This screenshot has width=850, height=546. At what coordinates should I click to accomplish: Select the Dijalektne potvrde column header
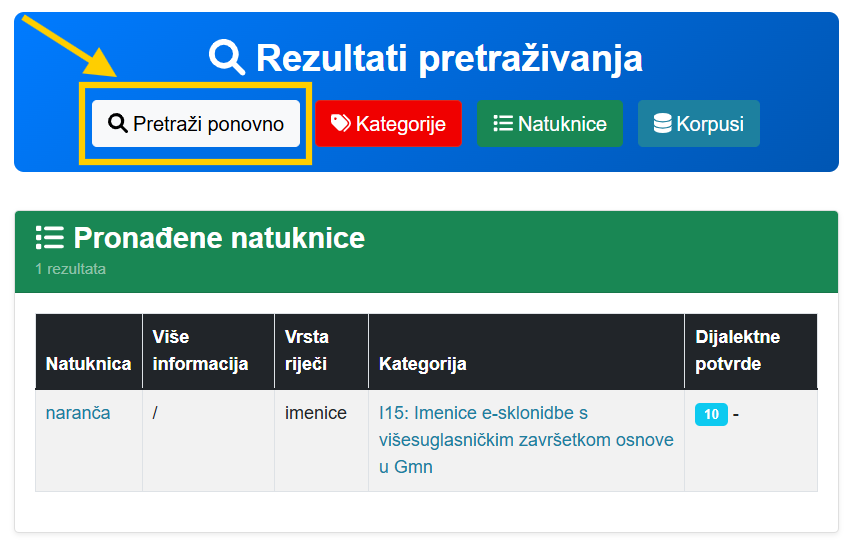(738, 350)
